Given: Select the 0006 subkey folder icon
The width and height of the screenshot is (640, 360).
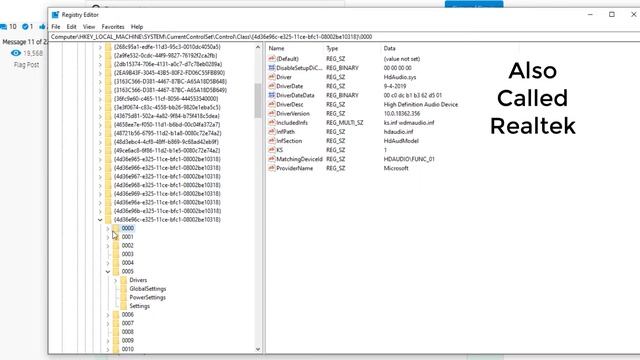Looking at the screenshot, I should tap(116, 315).
